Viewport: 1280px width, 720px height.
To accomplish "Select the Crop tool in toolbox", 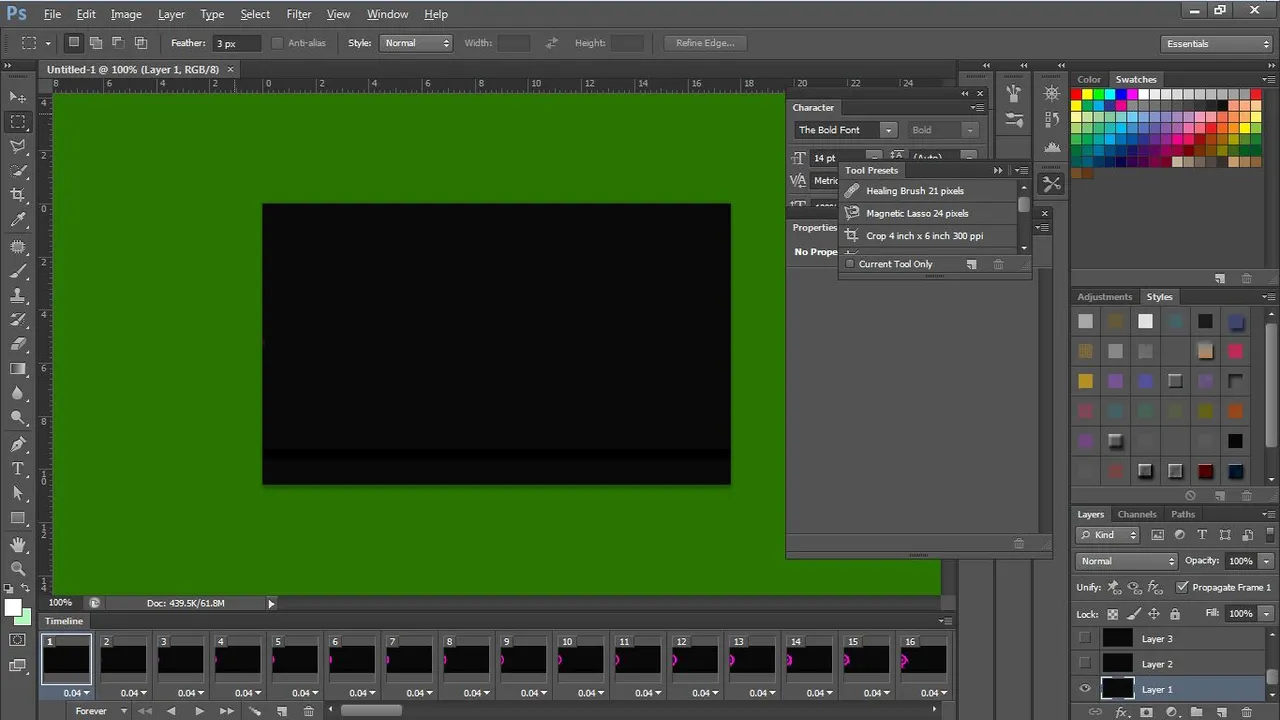I will pos(18,195).
